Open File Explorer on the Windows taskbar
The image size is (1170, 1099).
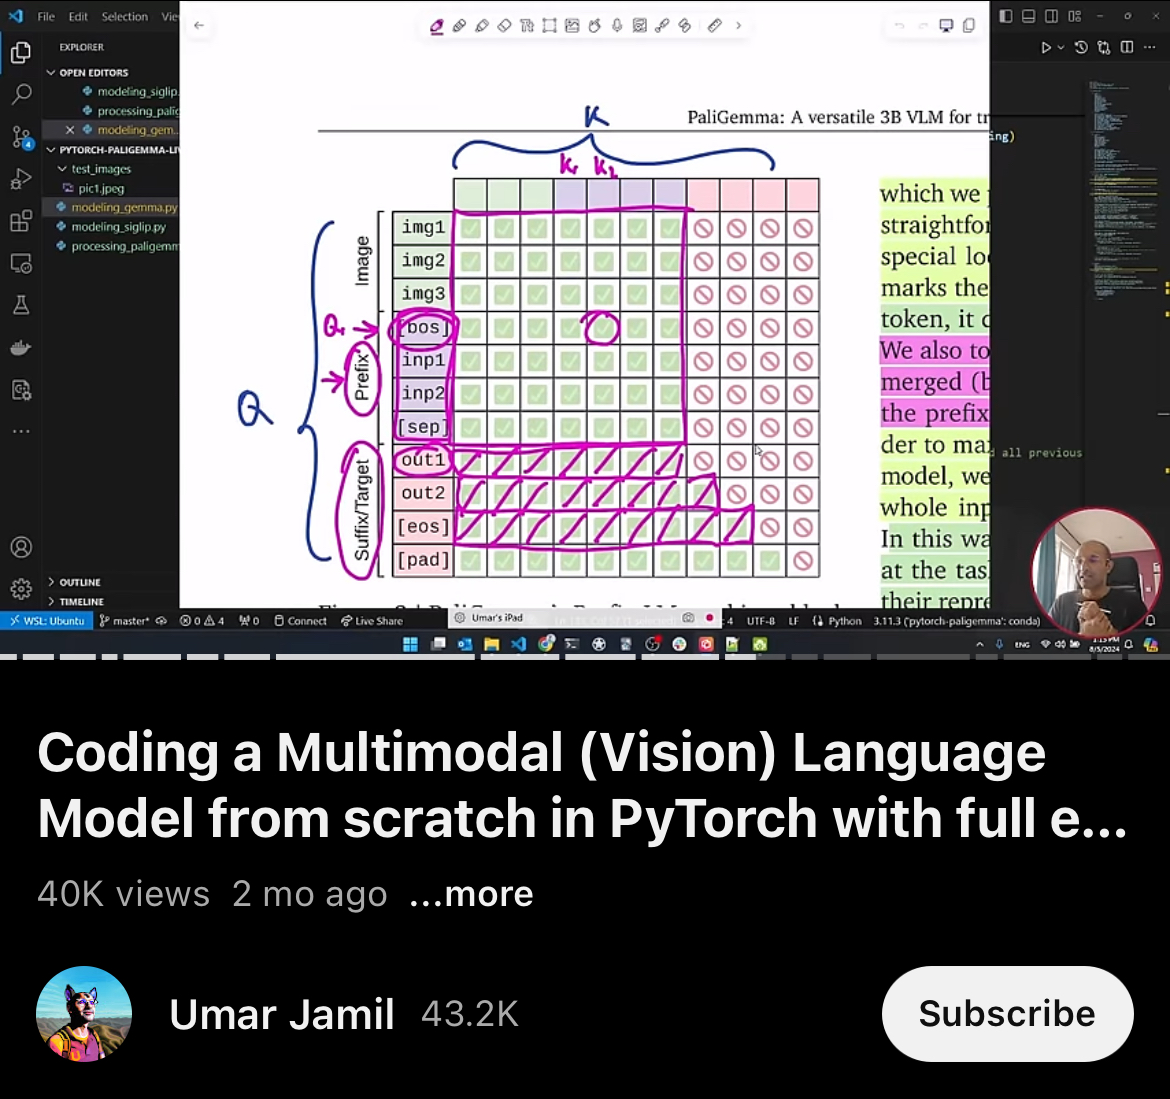click(491, 645)
